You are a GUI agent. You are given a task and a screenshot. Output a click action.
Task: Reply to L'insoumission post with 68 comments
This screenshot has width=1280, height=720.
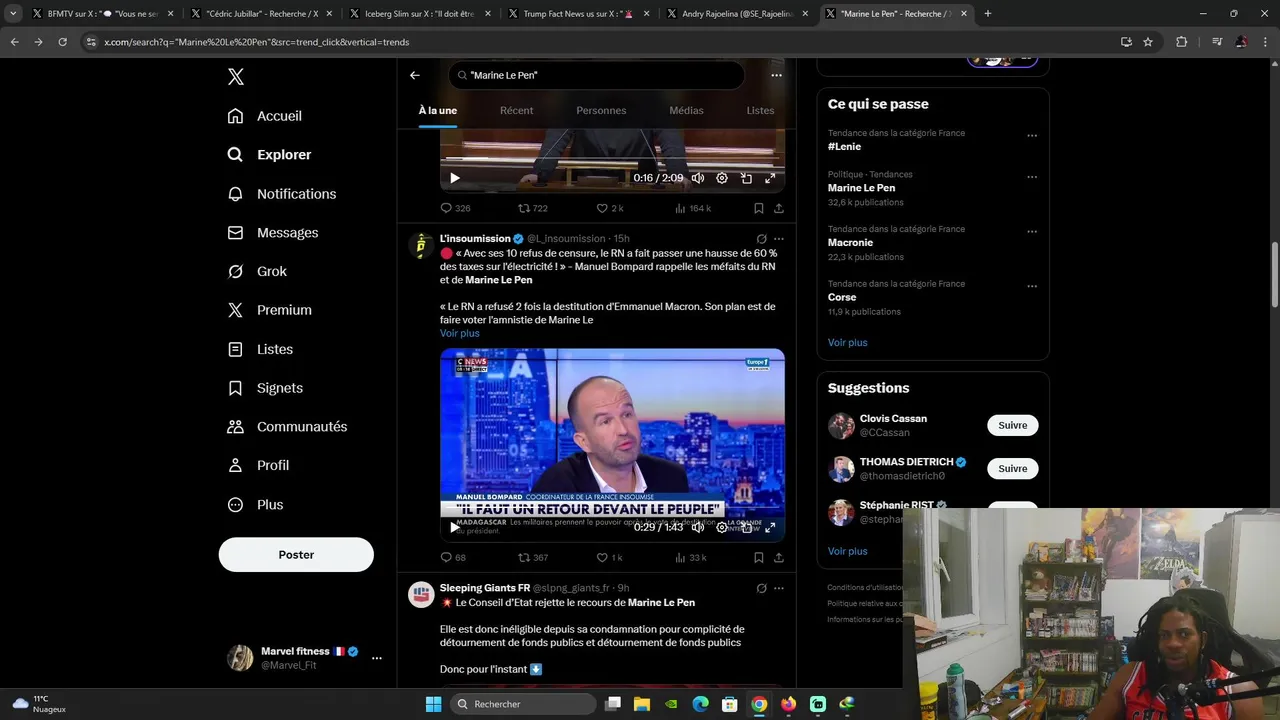point(453,557)
